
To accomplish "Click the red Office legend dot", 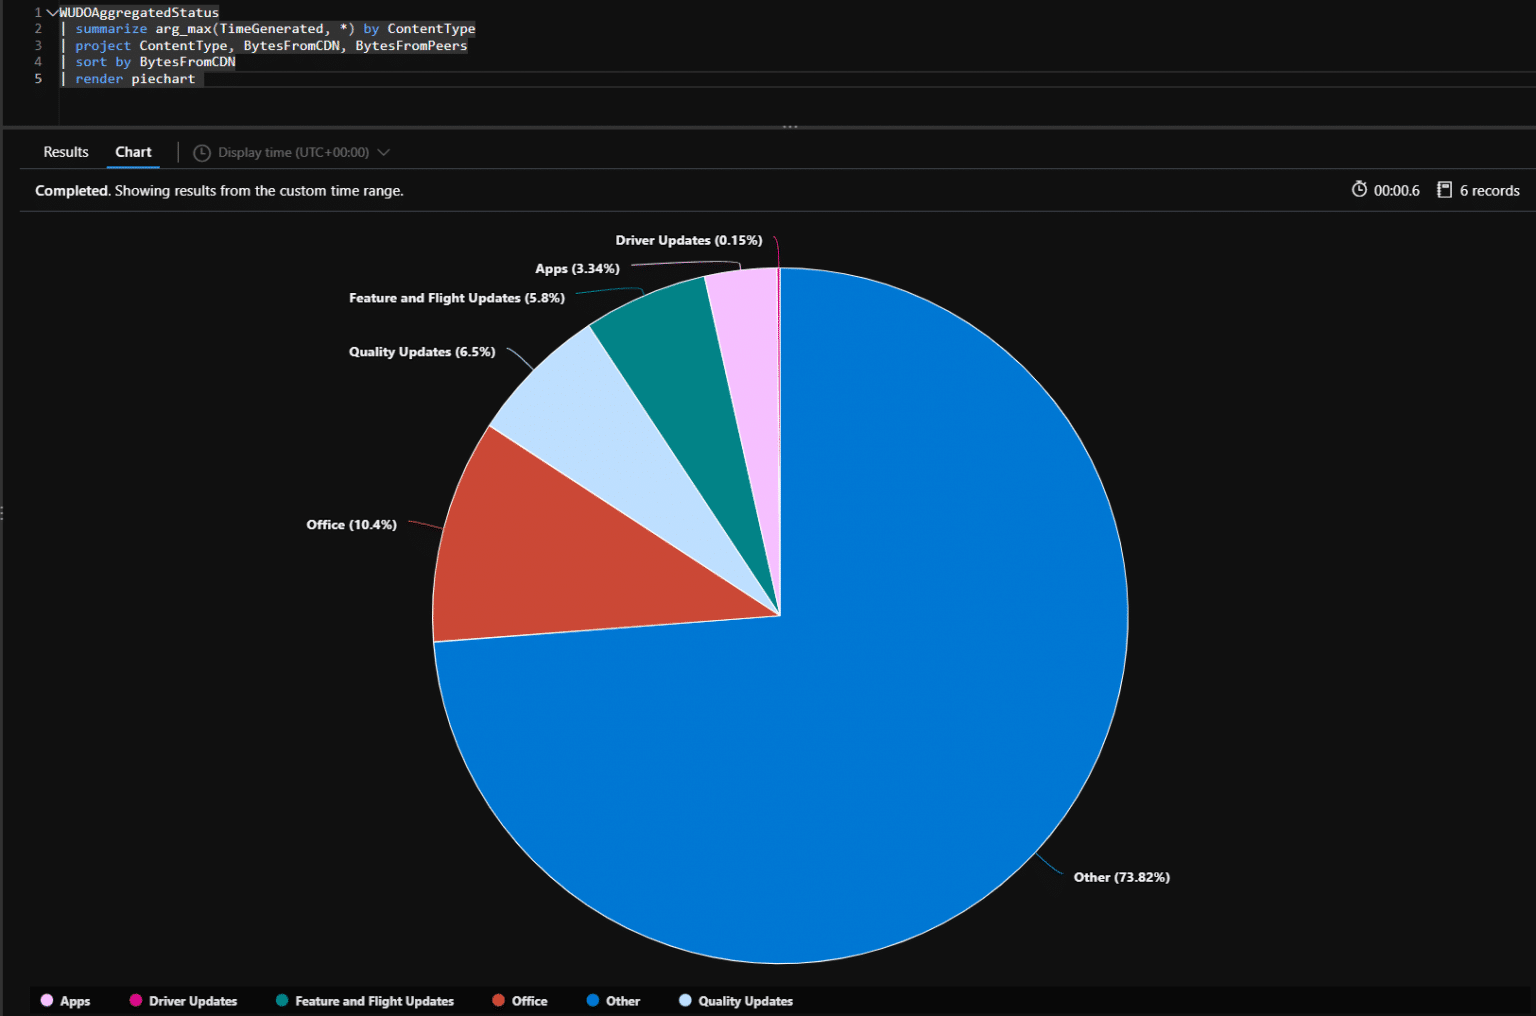I will coord(498,1000).
